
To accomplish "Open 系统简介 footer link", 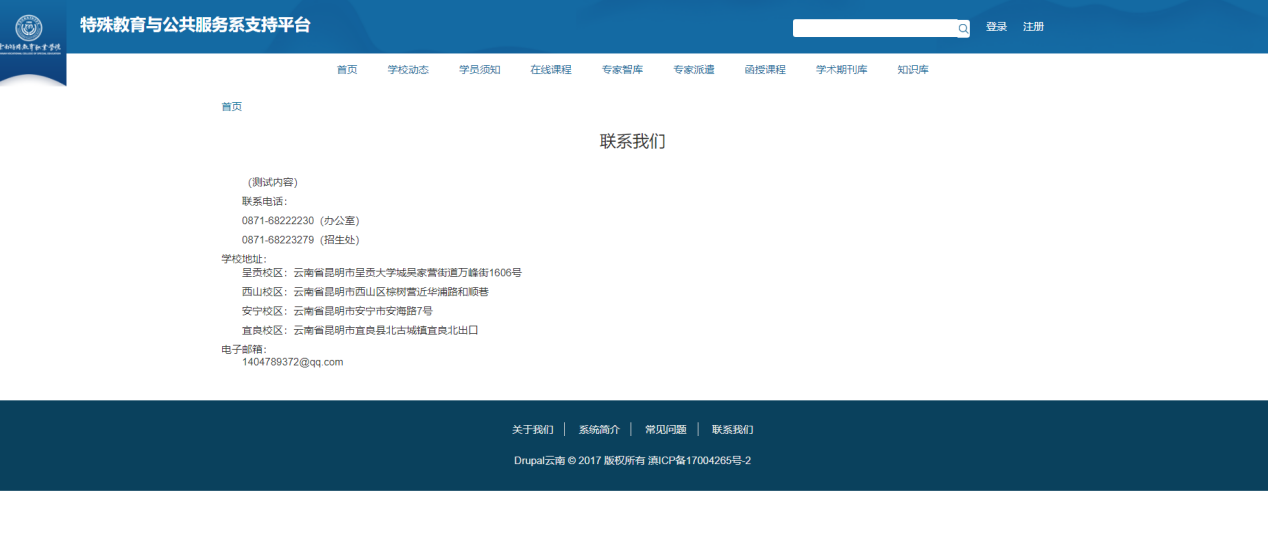I will point(599,430).
